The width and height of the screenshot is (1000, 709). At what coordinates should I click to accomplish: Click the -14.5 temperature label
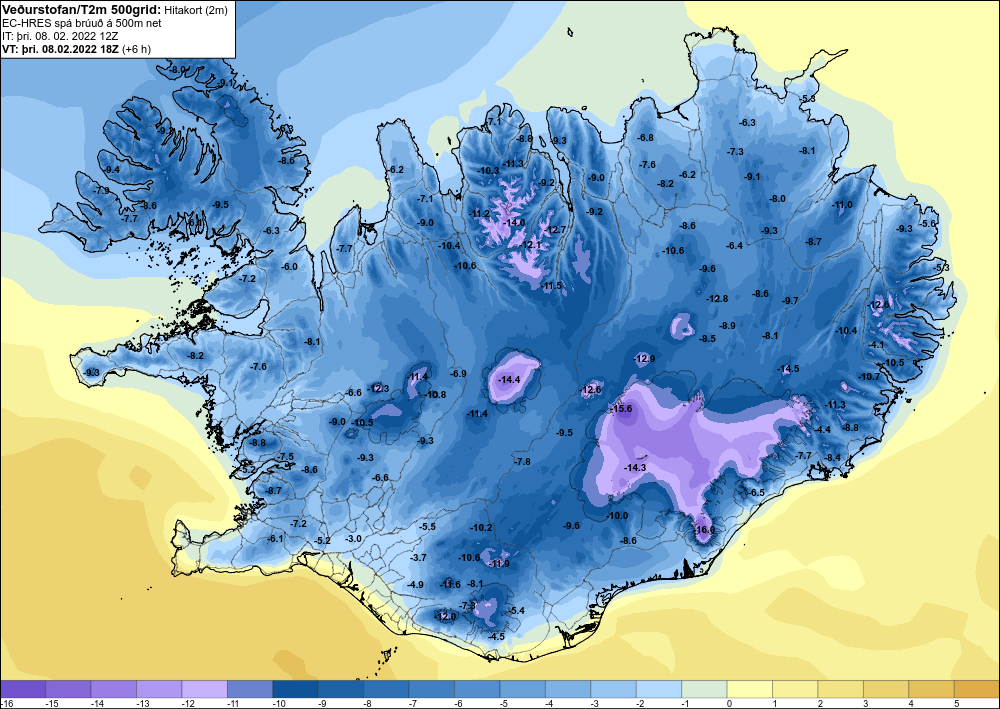tap(788, 369)
